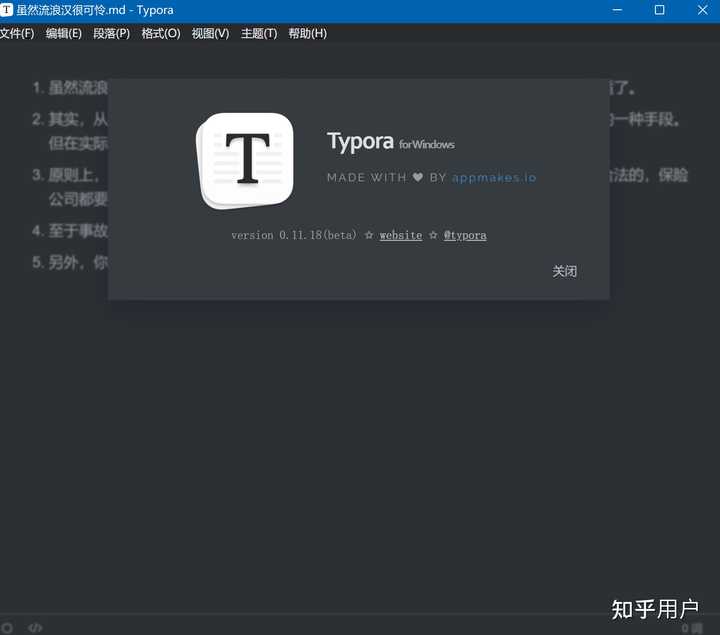The height and width of the screenshot is (635, 720).
Task: Open the 帮助(H) menu
Action: click(x=308, y=34)
